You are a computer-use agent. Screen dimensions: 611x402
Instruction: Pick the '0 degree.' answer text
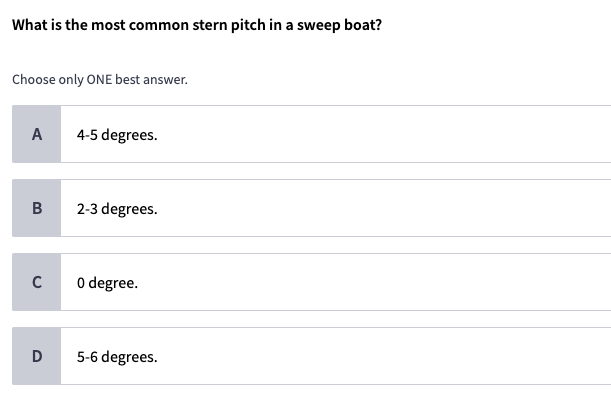pyautogui.click(x=107, y=283)
